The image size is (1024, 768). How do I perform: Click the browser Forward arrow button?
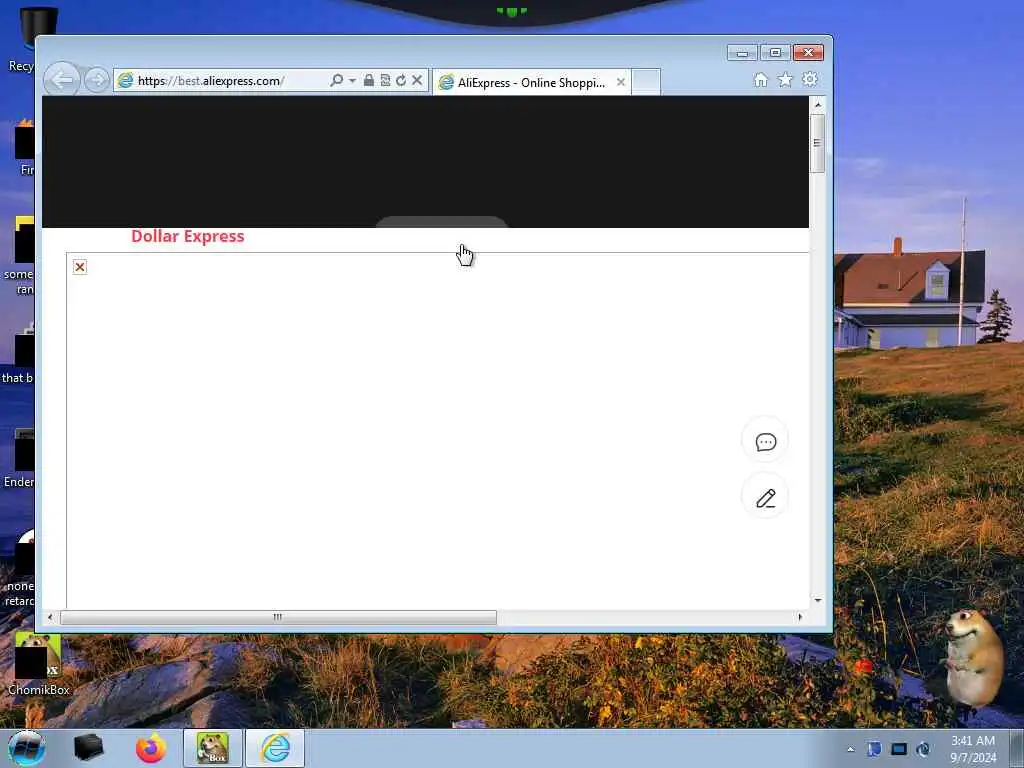point(97,80)
